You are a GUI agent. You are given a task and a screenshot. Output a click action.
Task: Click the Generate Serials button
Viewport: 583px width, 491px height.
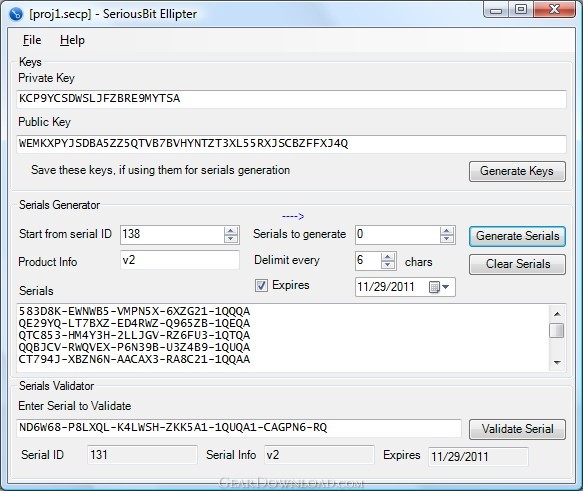pyautogui.click(x=517, y=236)
